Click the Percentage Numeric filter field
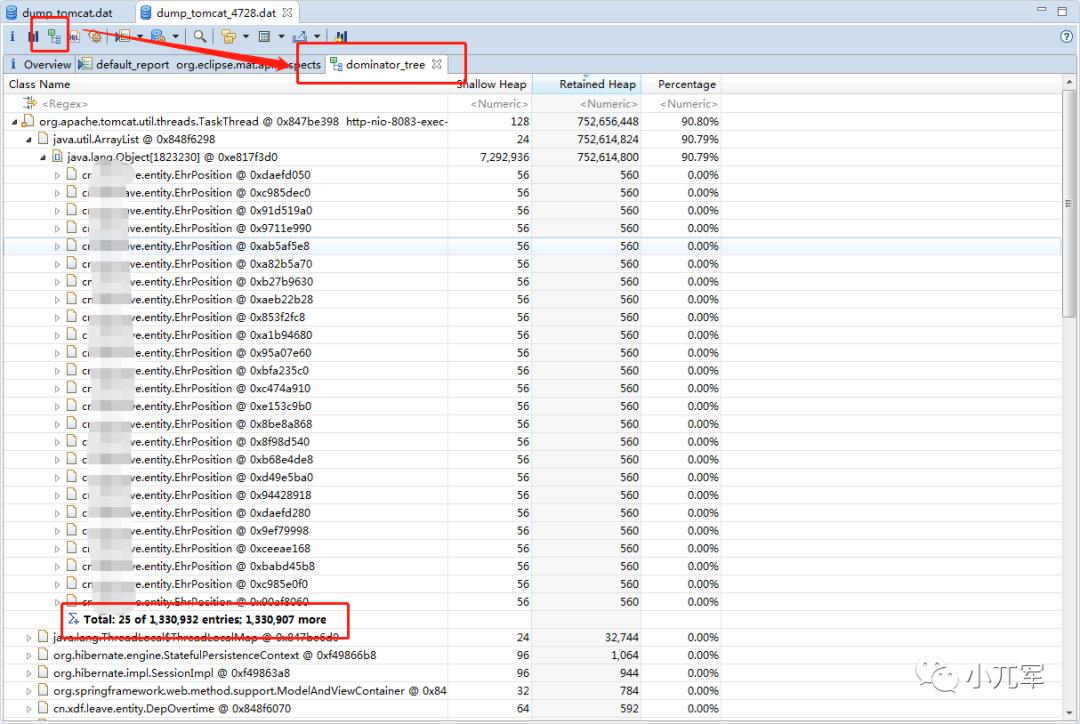1080x724 pixels. (x=681, y=103)
